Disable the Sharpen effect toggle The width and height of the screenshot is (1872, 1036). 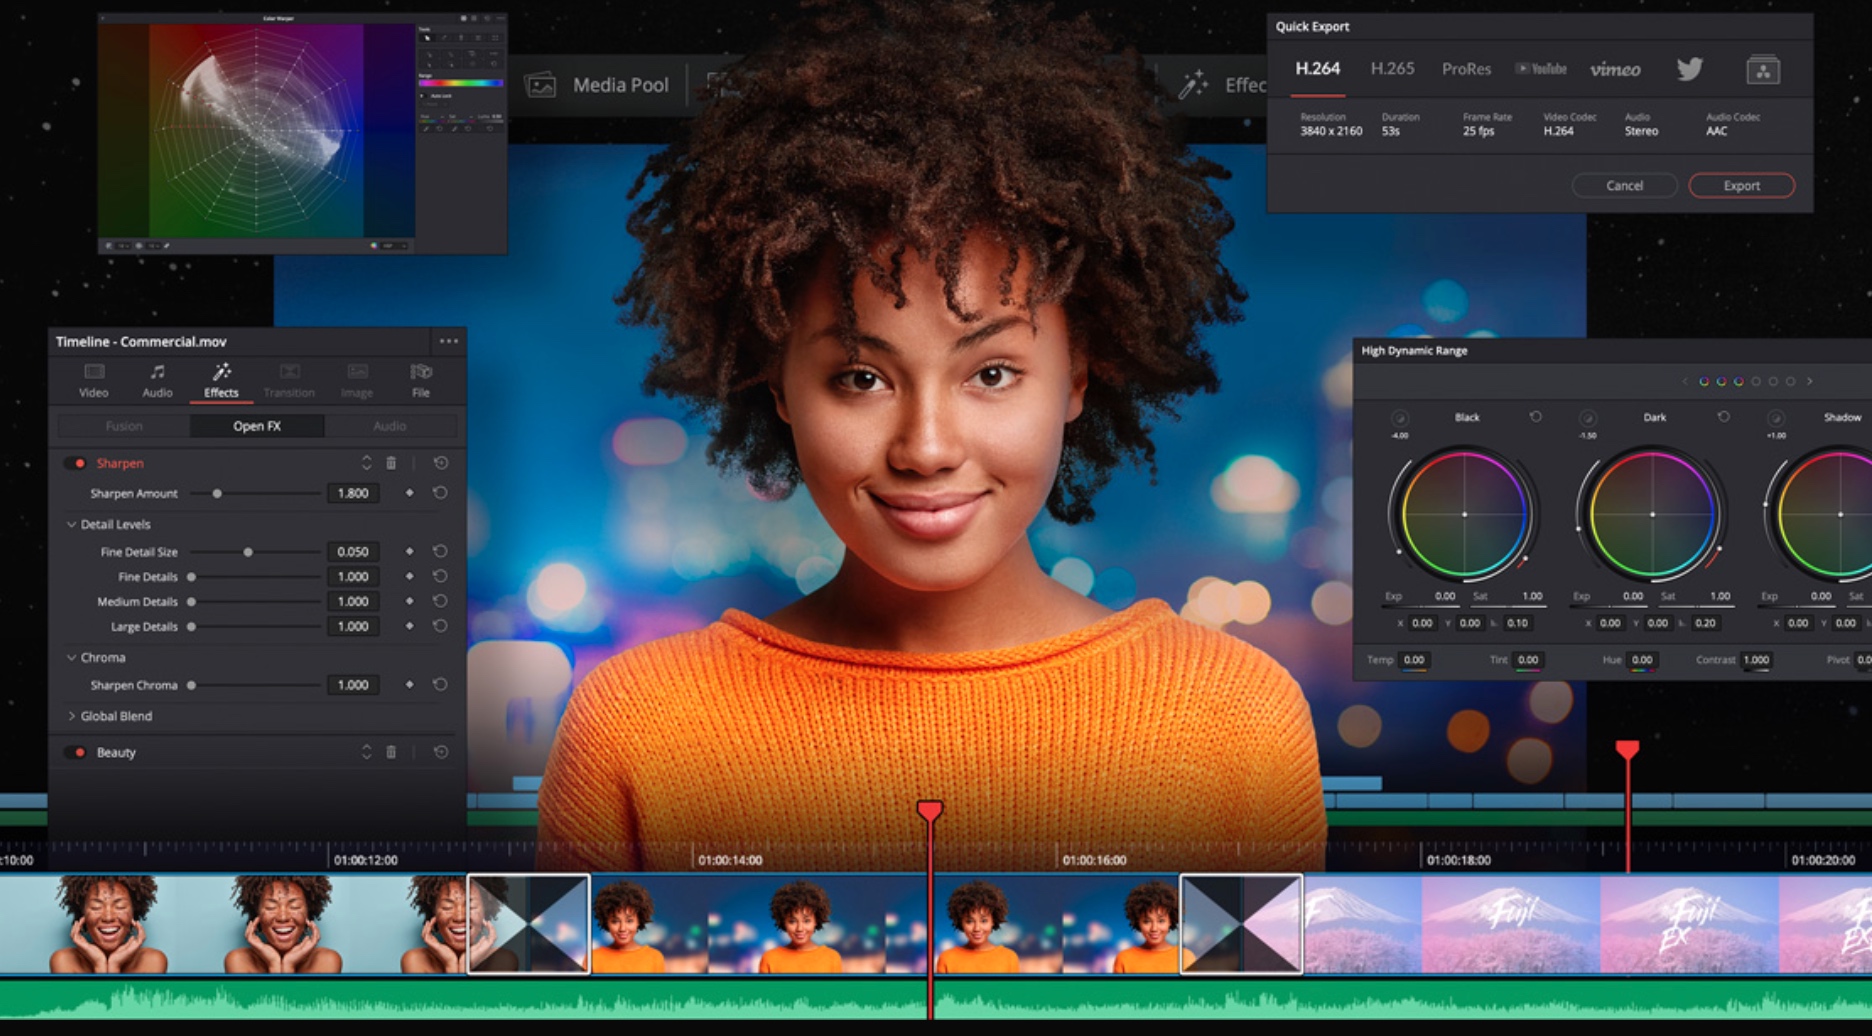coord(78,463)
